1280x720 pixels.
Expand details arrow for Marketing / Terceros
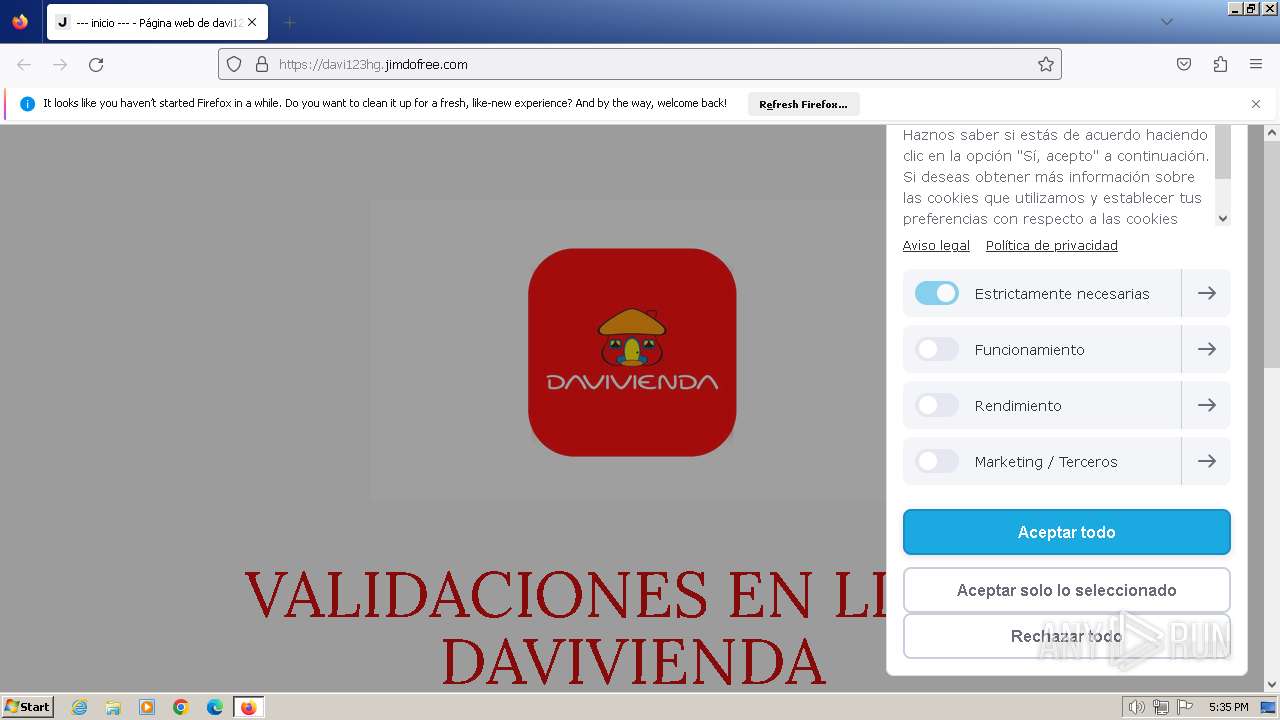(x=1207, y=461)
